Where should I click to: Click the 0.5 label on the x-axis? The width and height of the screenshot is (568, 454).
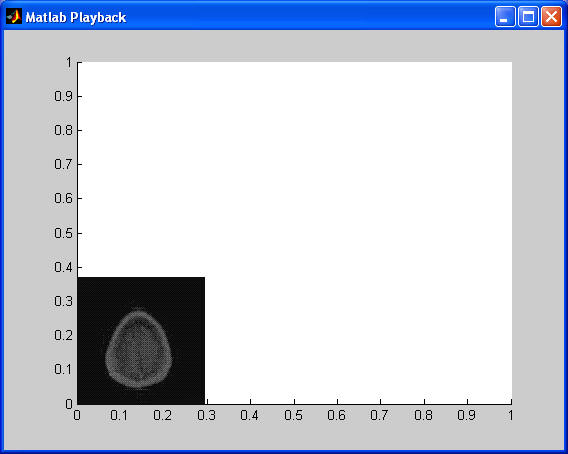[x=293, y=415]
